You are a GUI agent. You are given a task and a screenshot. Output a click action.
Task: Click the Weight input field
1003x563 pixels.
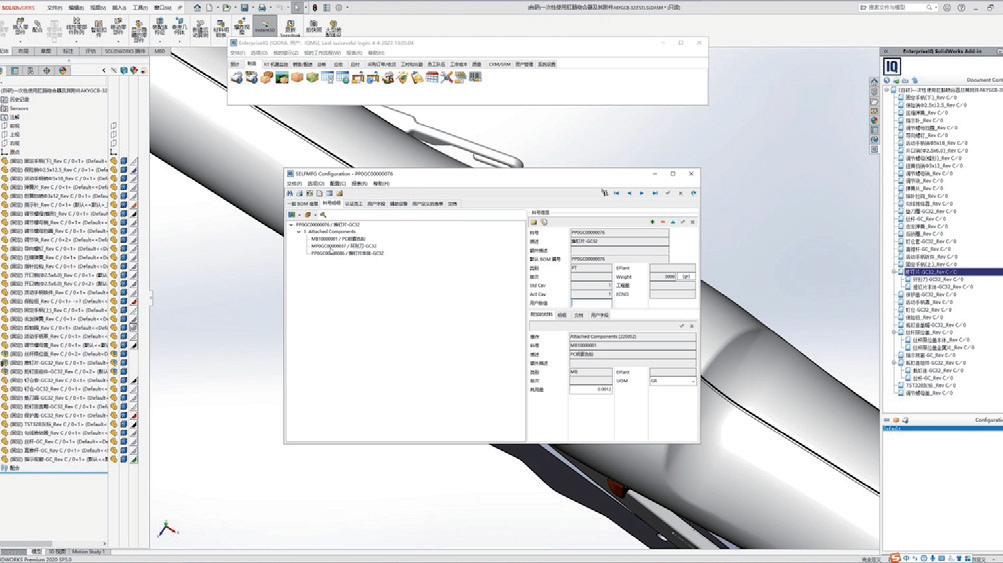663,276
